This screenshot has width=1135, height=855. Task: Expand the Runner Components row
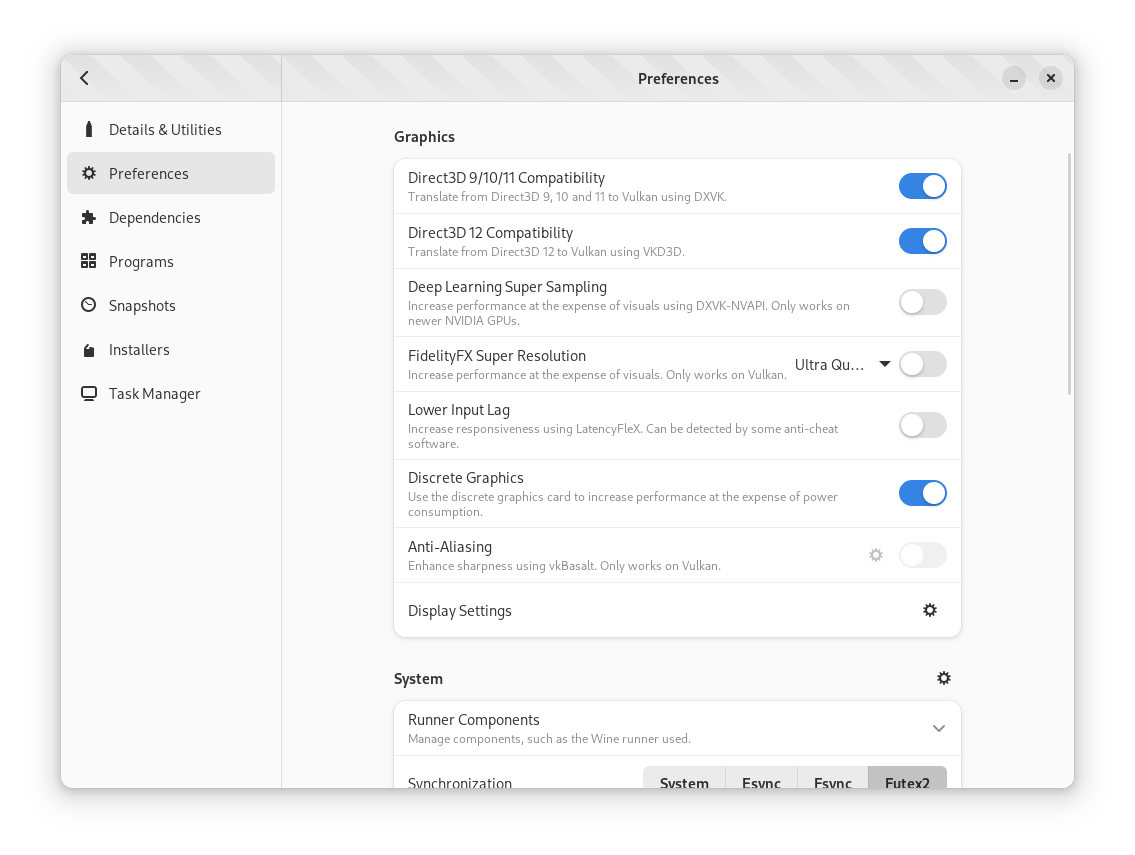point(938,728)
